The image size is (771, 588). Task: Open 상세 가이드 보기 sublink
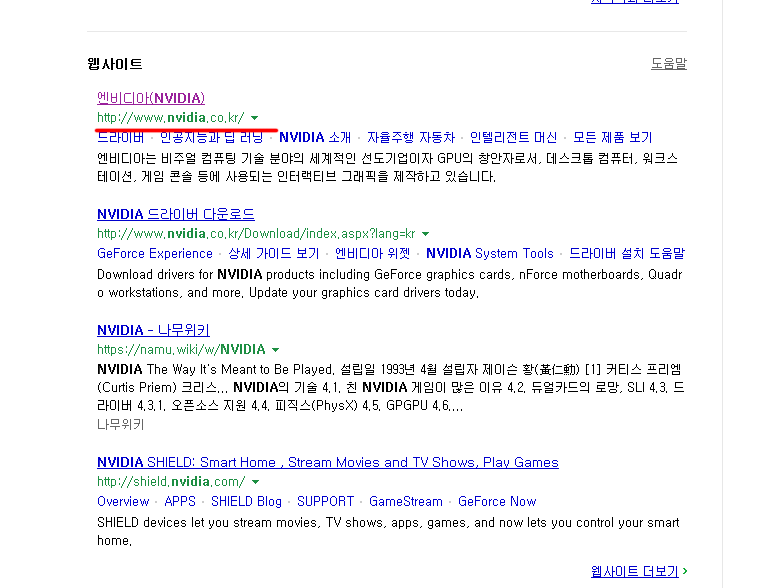tap(274, 253)
